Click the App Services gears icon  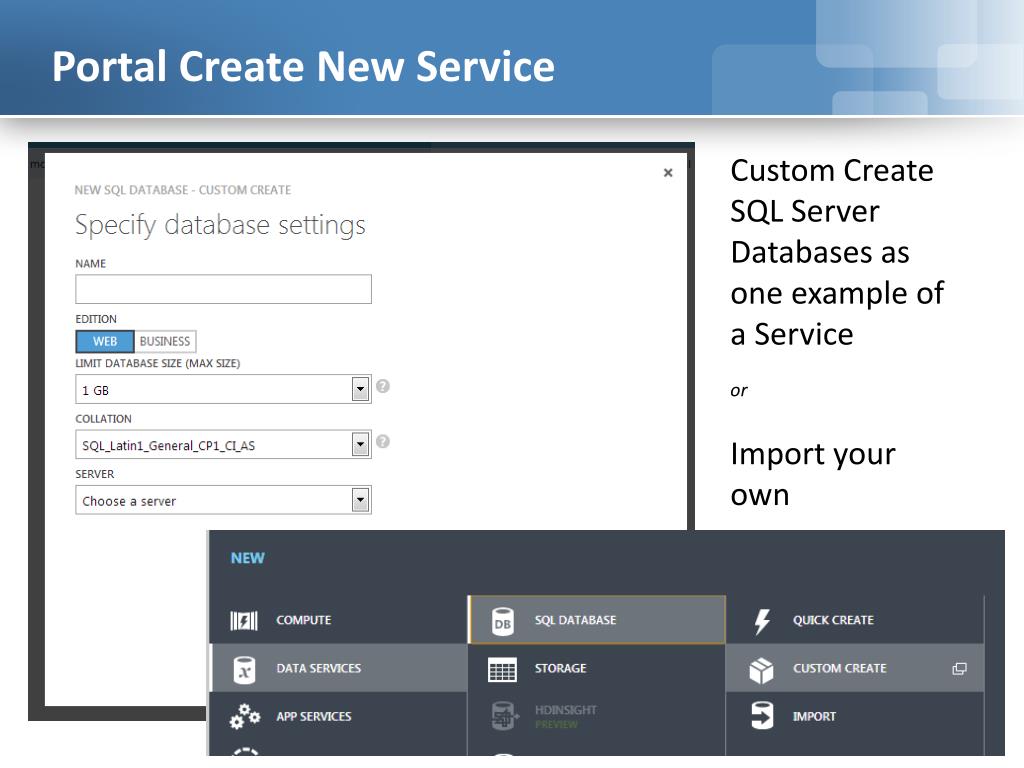pyautogui.click(x=244, y=716)
